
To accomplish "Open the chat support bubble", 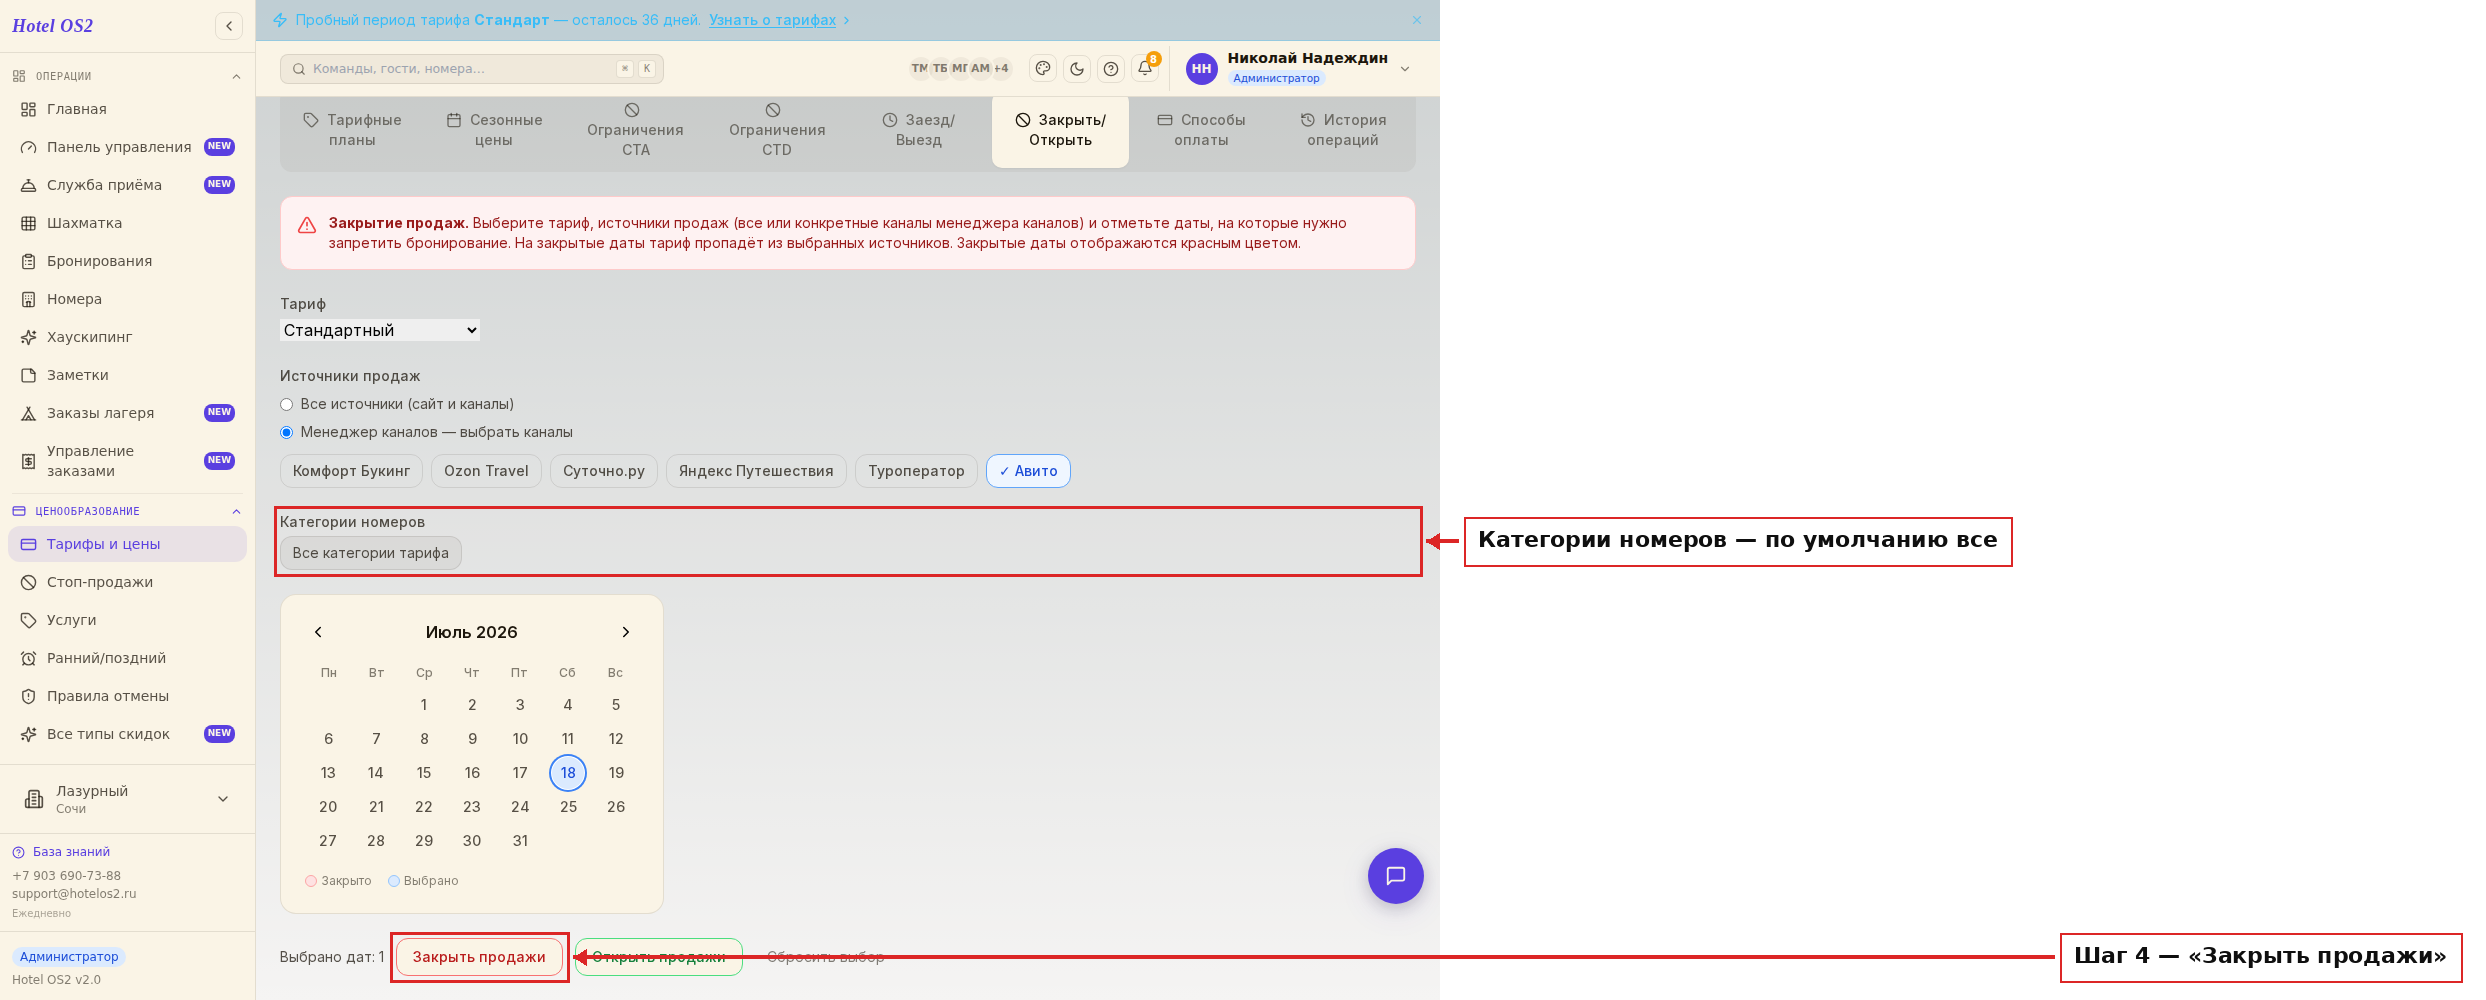I will 1396,876.
